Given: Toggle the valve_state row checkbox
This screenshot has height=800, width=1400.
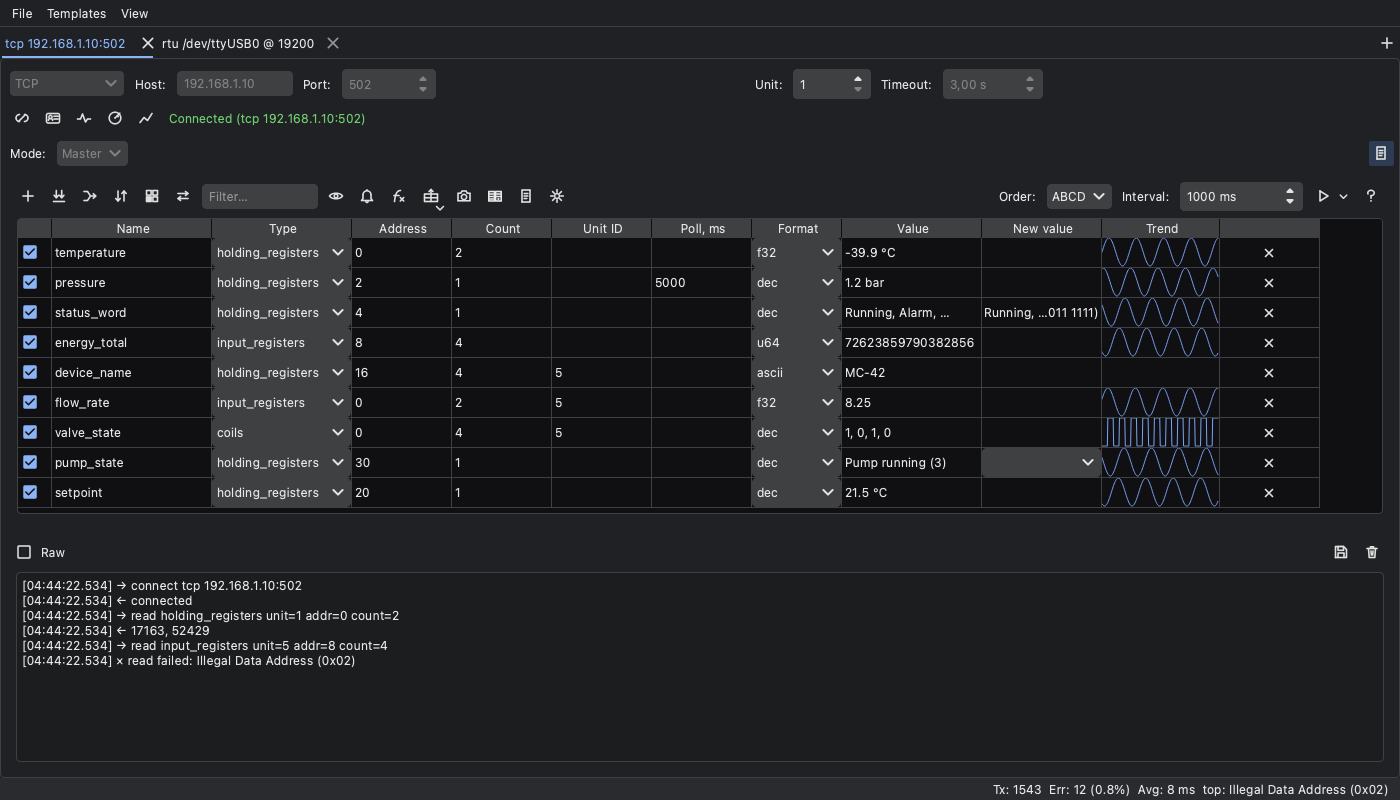Looking at the screenshot, I should 30,432.
